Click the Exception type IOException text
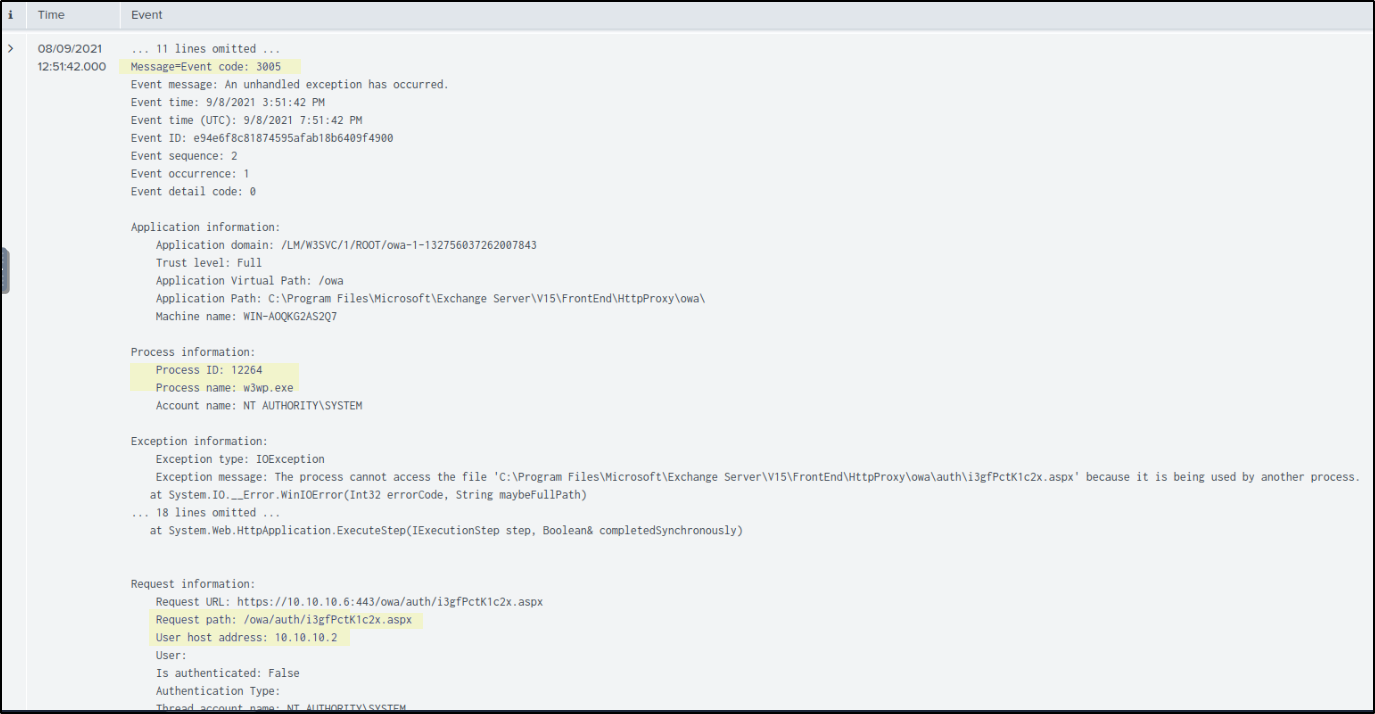The height and width of the screenshot is (714, 1375). (290, 459)
